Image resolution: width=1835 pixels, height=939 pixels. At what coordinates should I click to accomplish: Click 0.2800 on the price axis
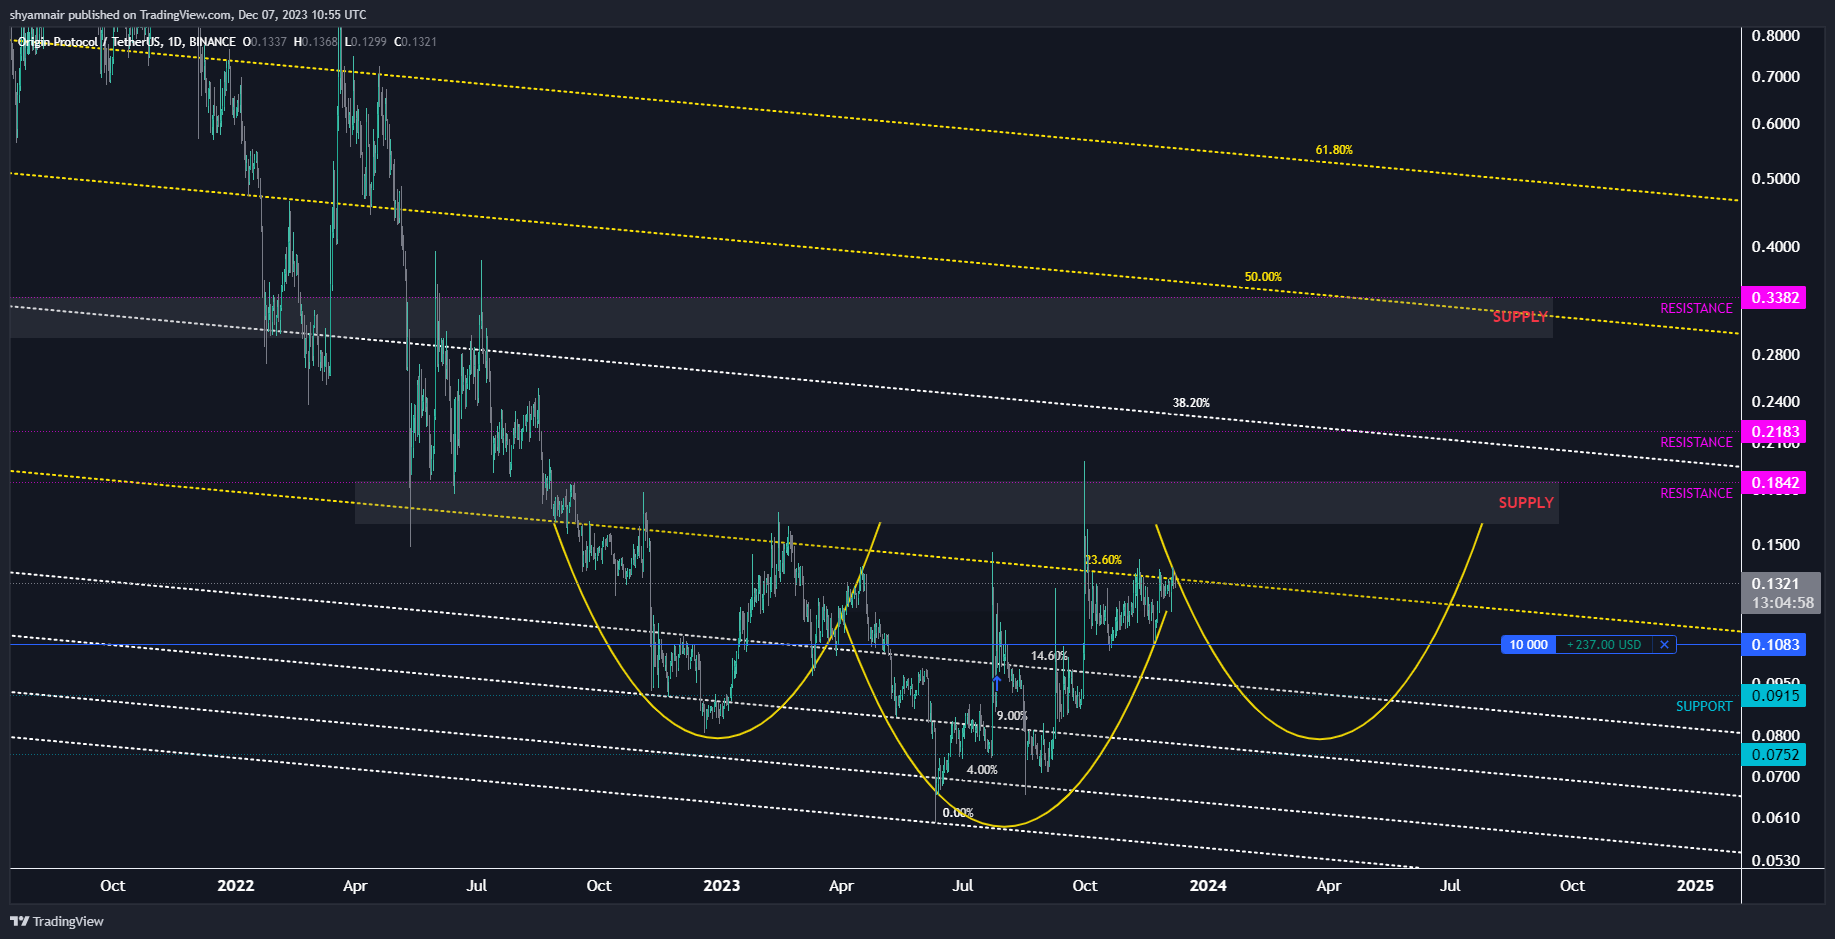(1776, 355)
